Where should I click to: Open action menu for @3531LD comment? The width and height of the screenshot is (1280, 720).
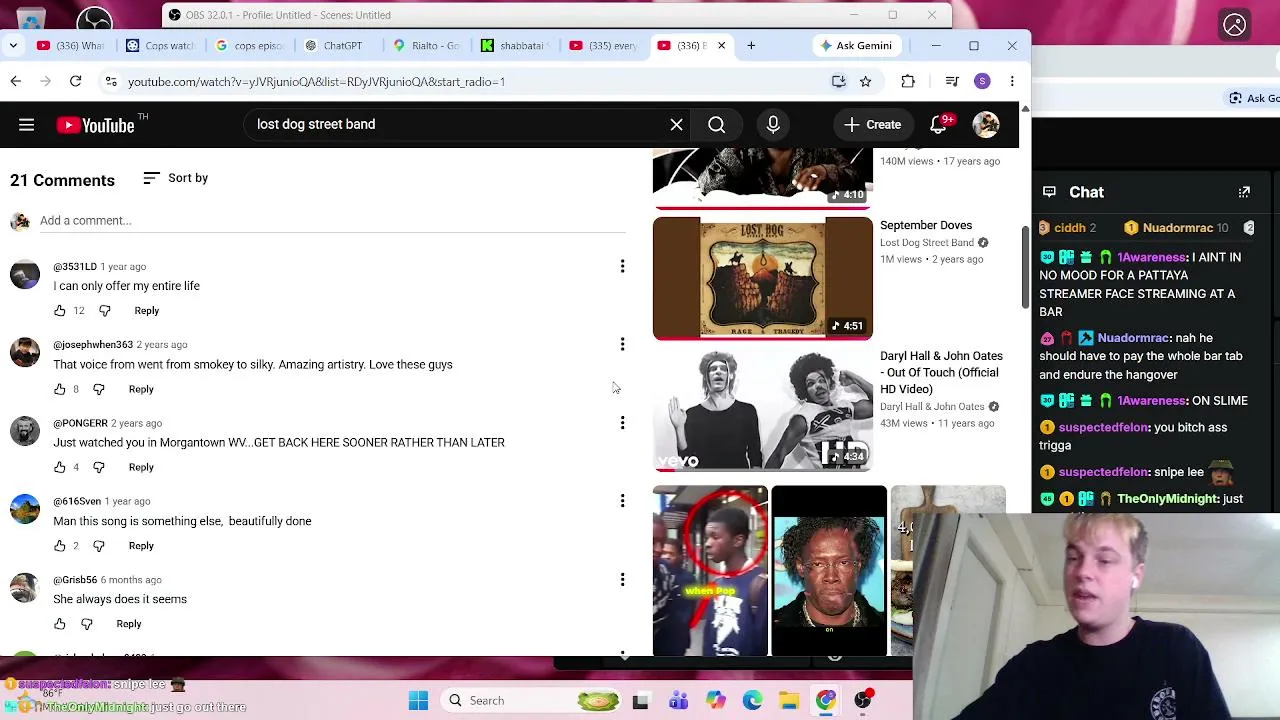click(622, 267)
